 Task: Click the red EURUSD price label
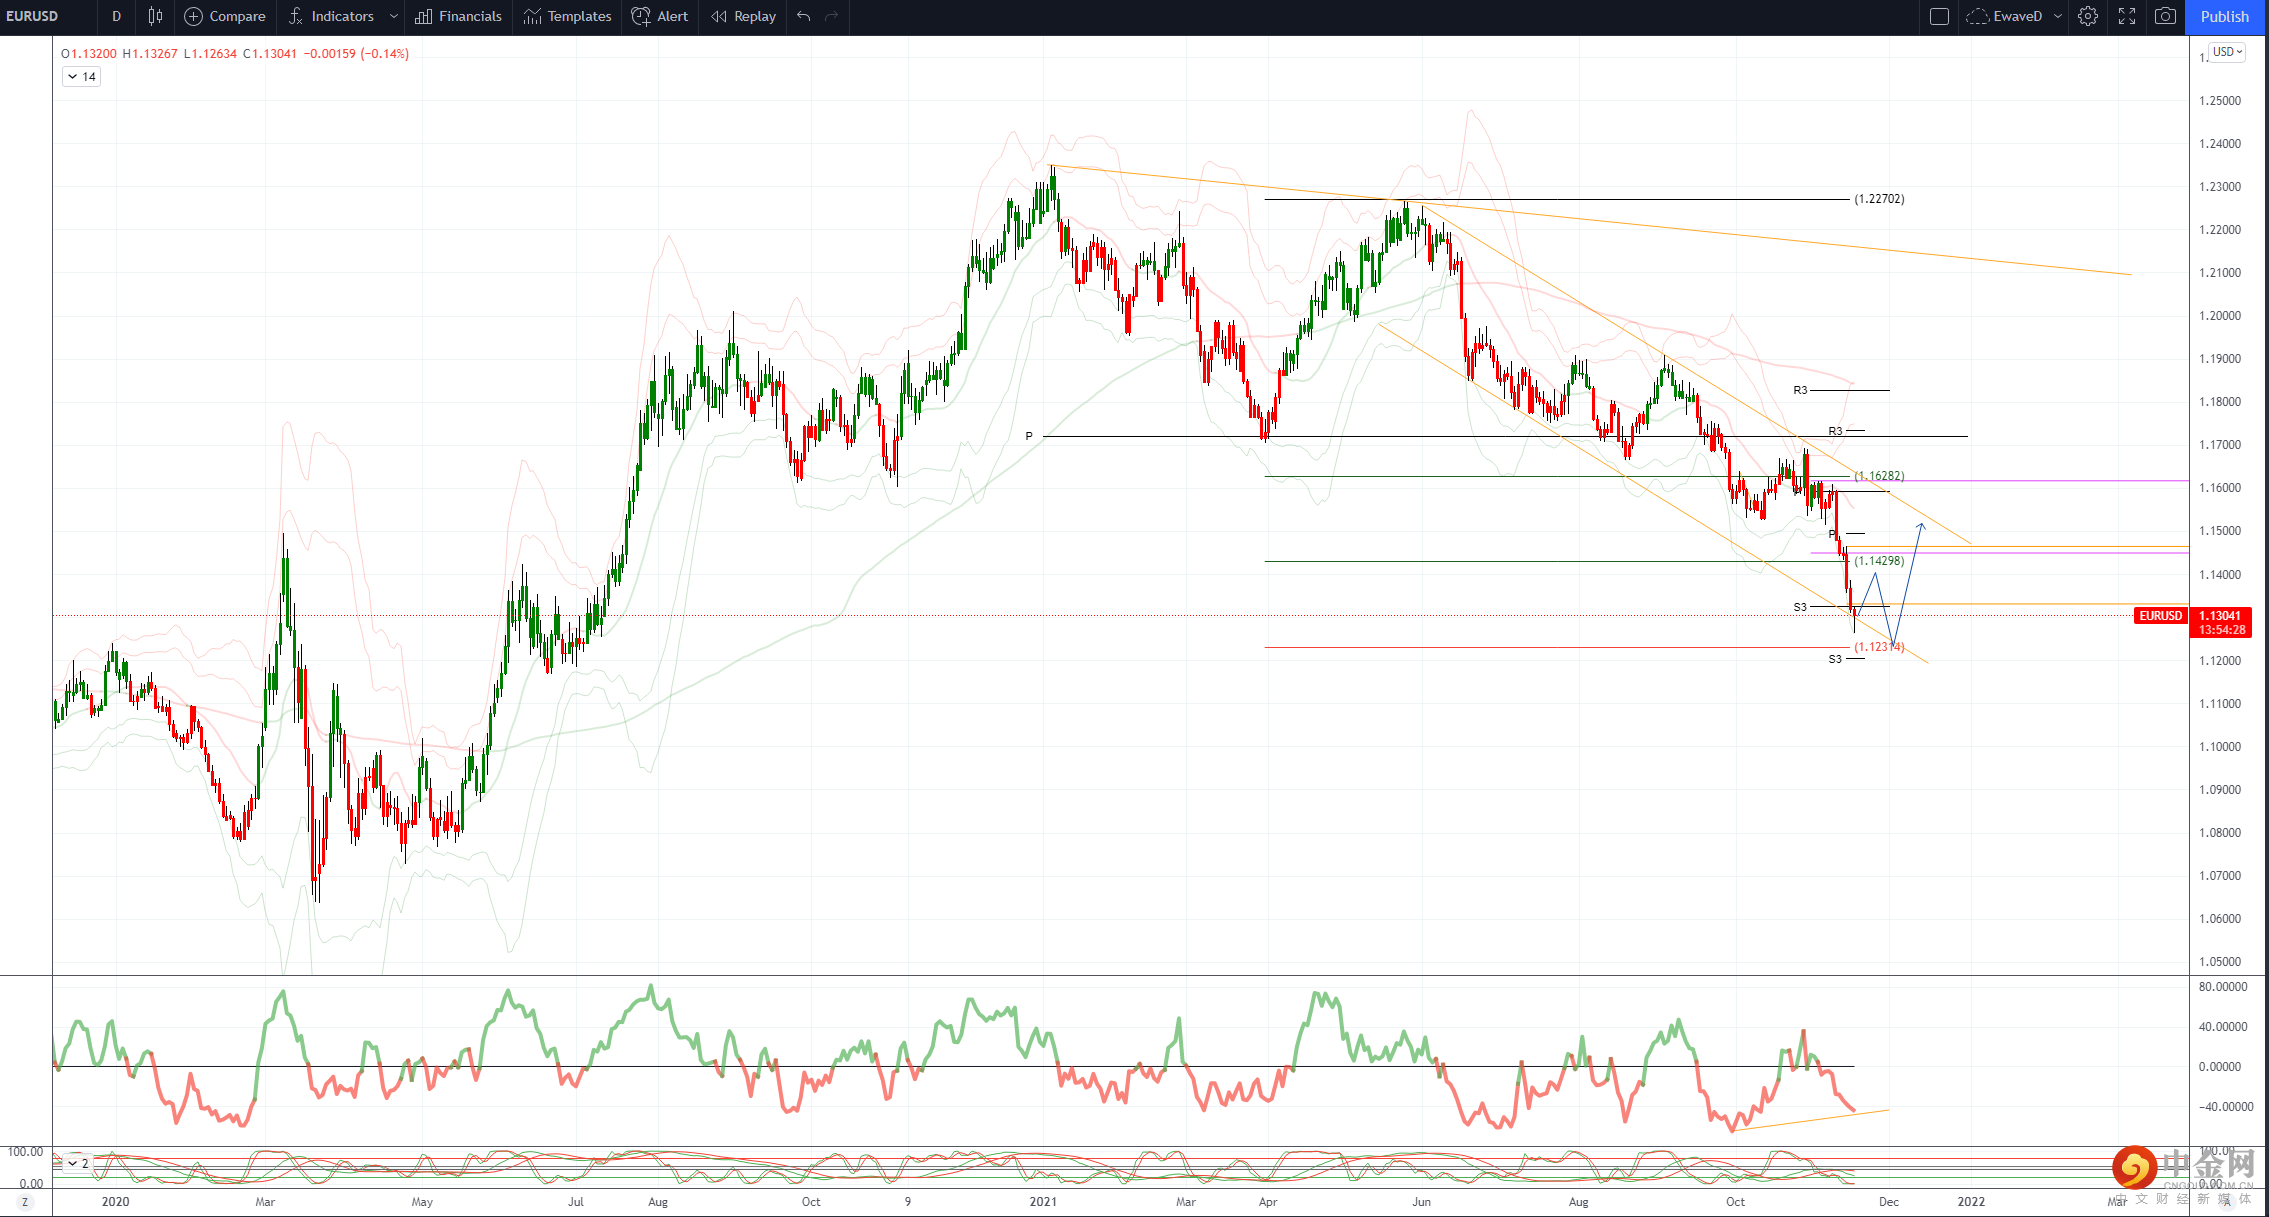pyautogui.click(x=2161, y=616)
